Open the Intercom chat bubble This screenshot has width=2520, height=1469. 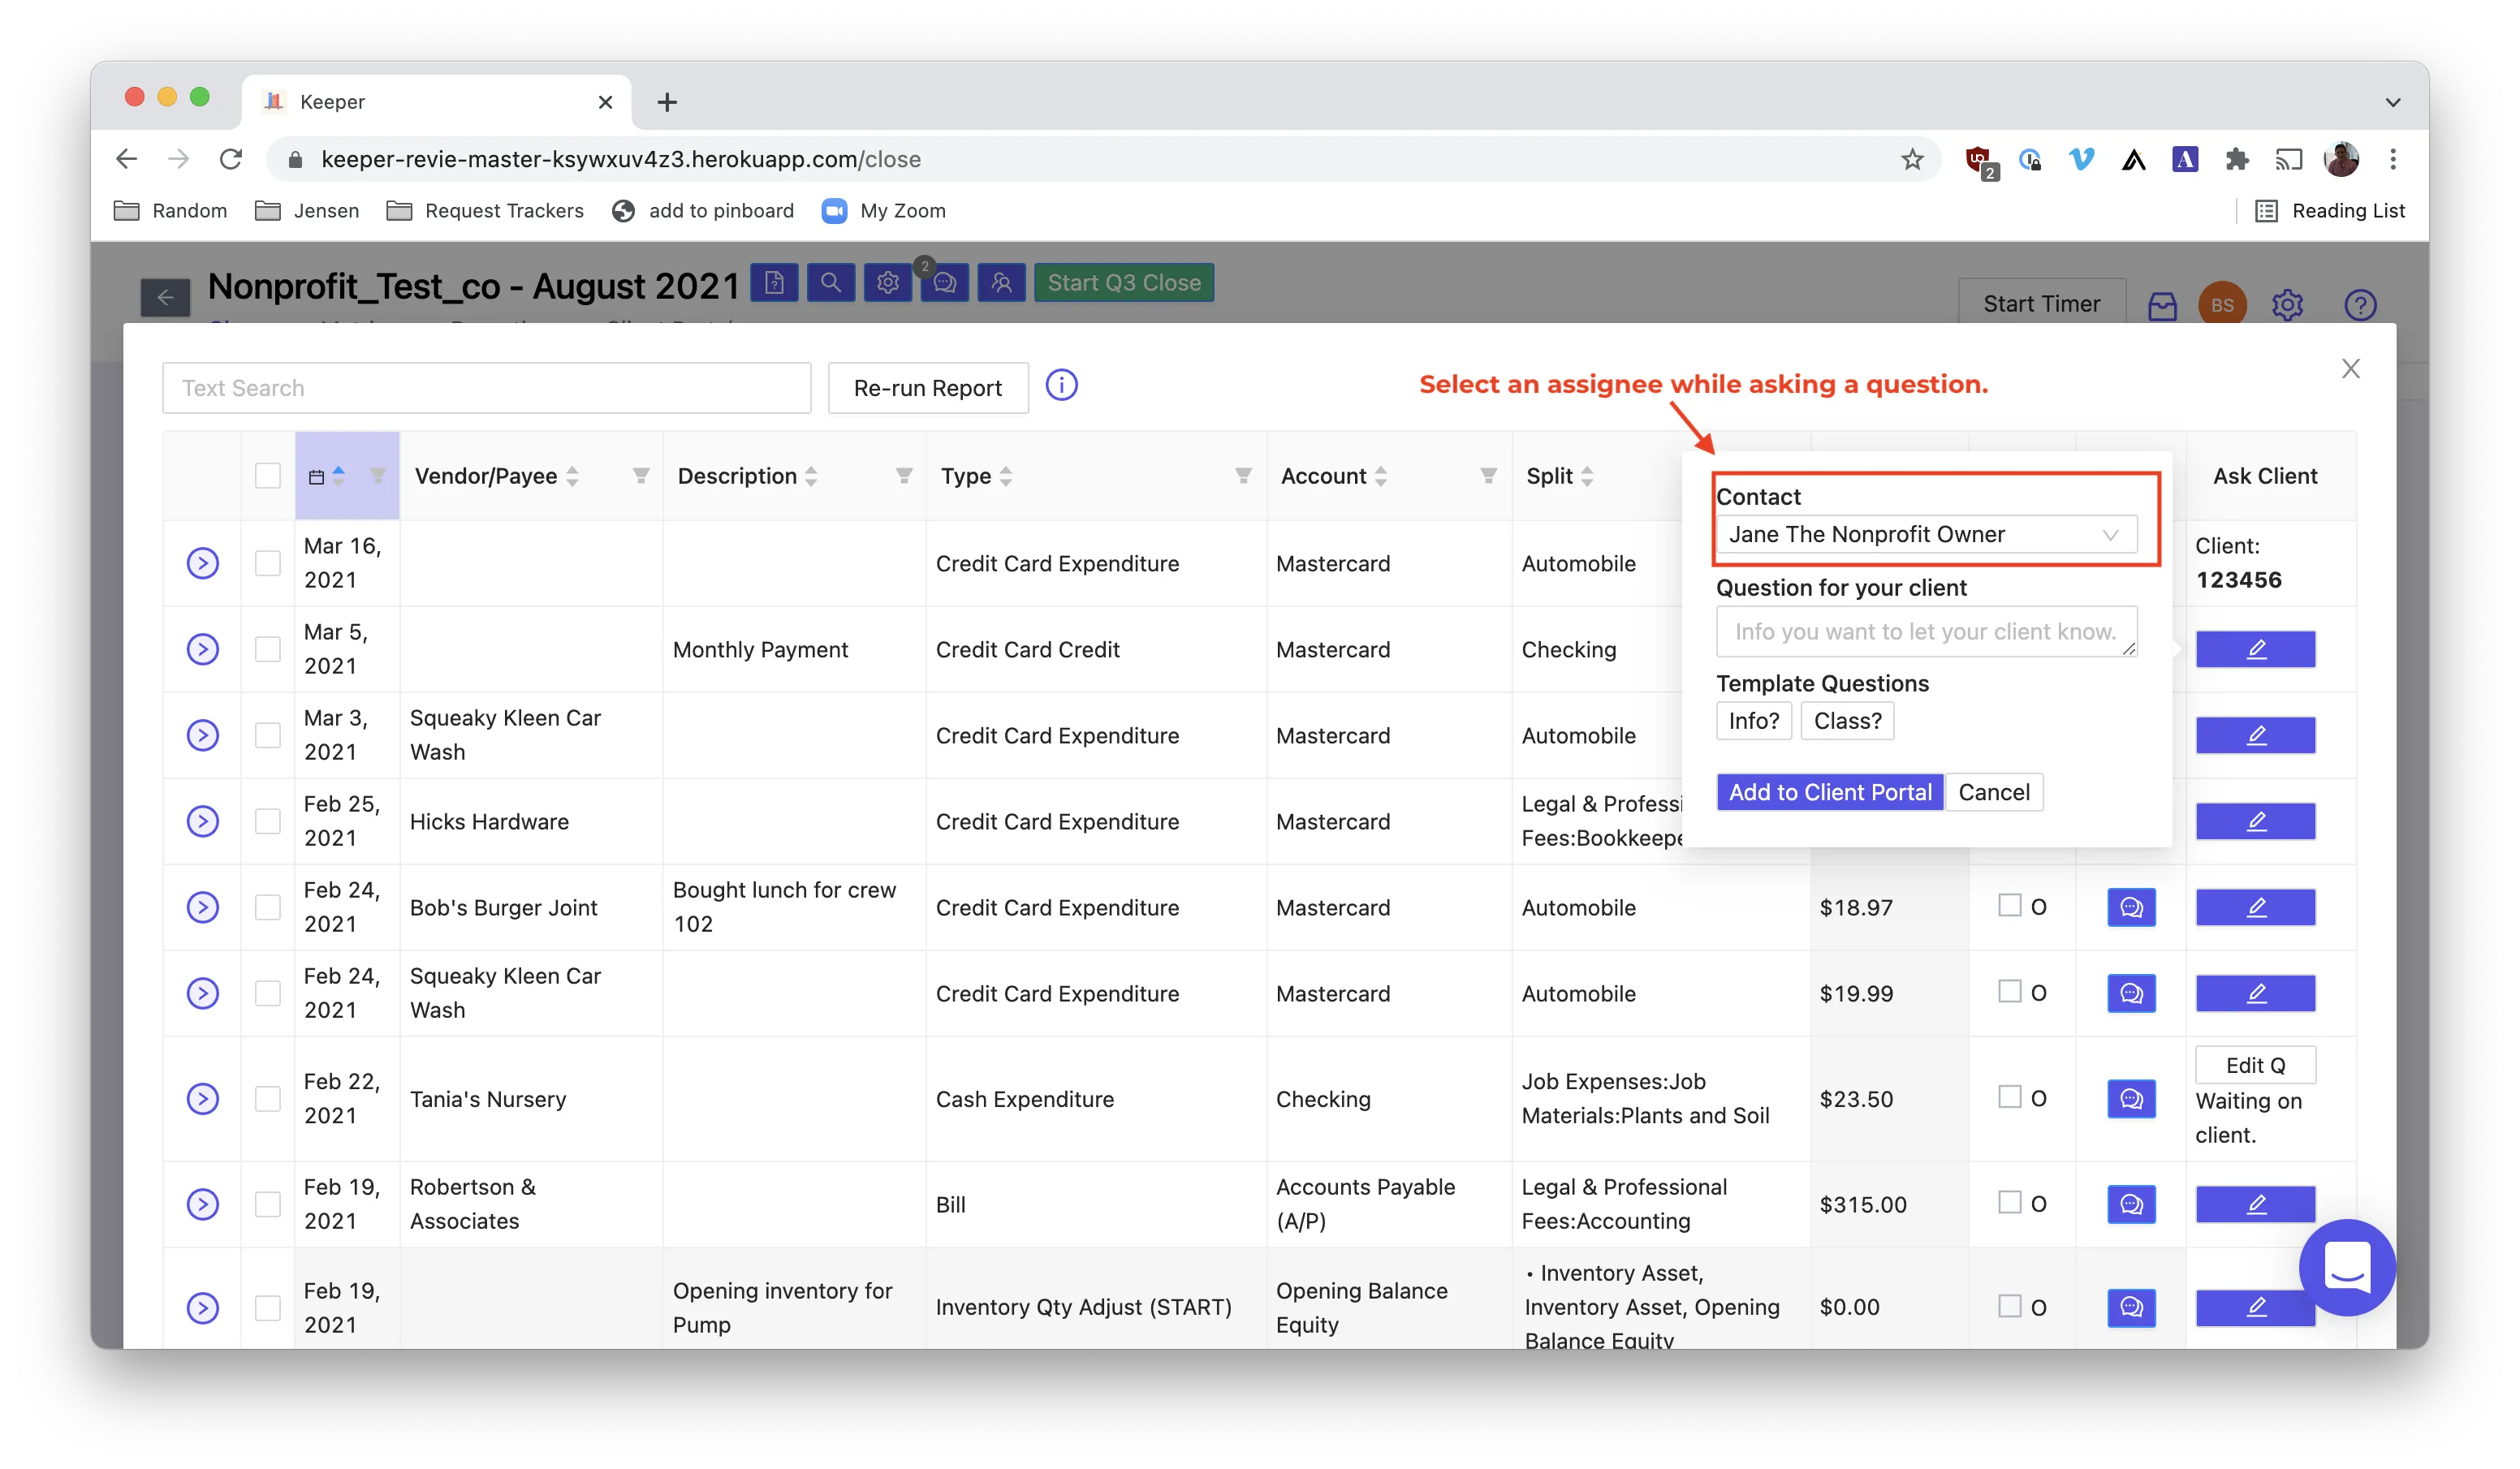[2346, 1266]
